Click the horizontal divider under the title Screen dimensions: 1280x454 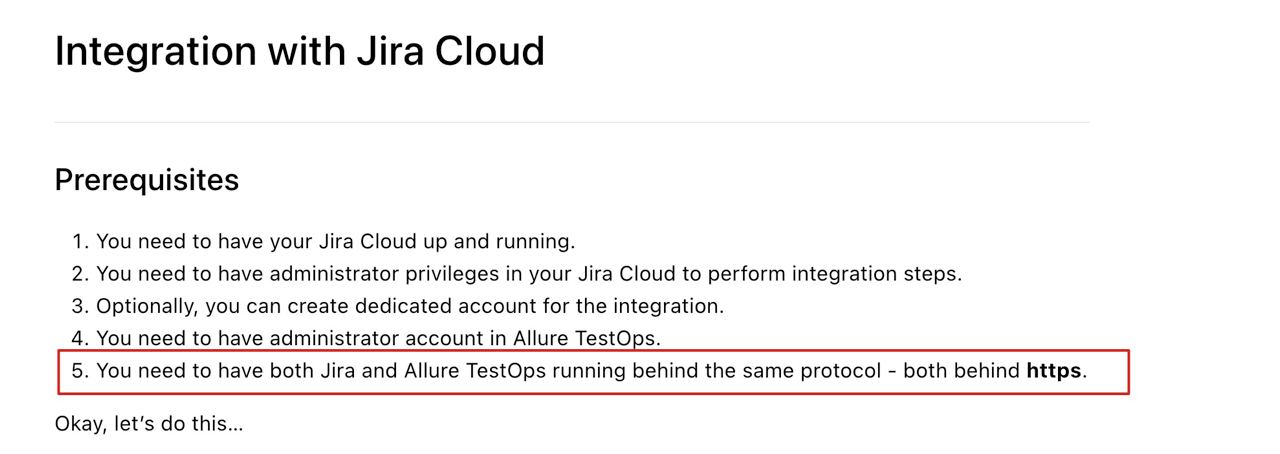coord(571,122)
